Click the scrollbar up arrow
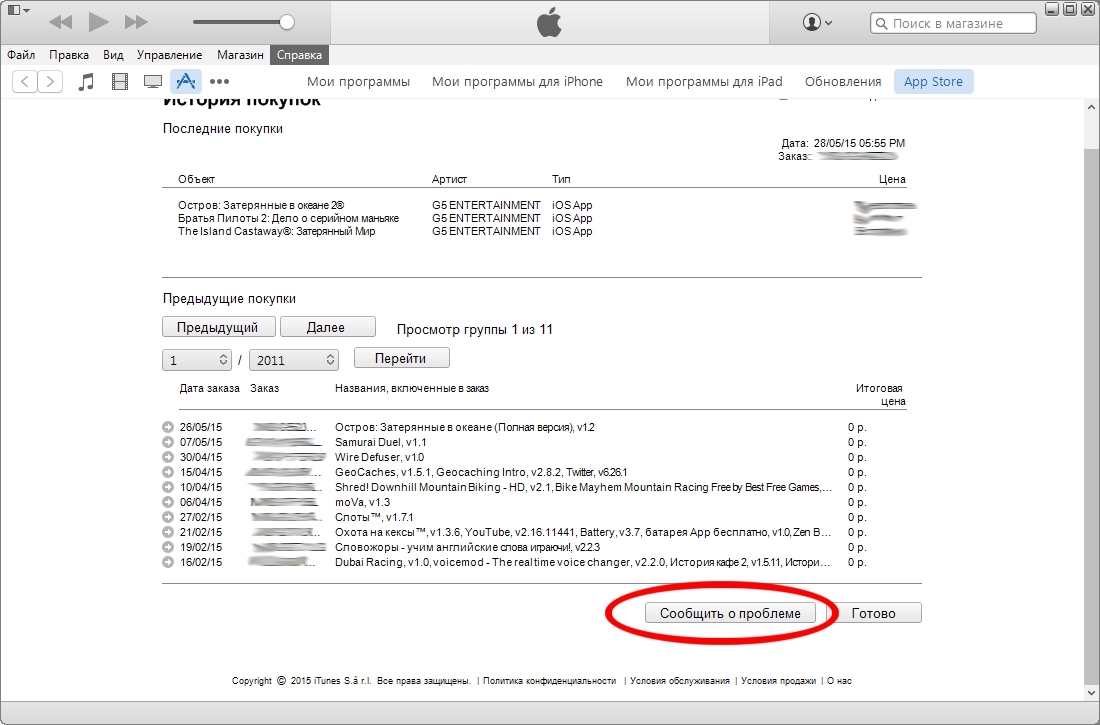Image resolution: width=1100 pixels, height=725 pixels. coord(1091,107)
